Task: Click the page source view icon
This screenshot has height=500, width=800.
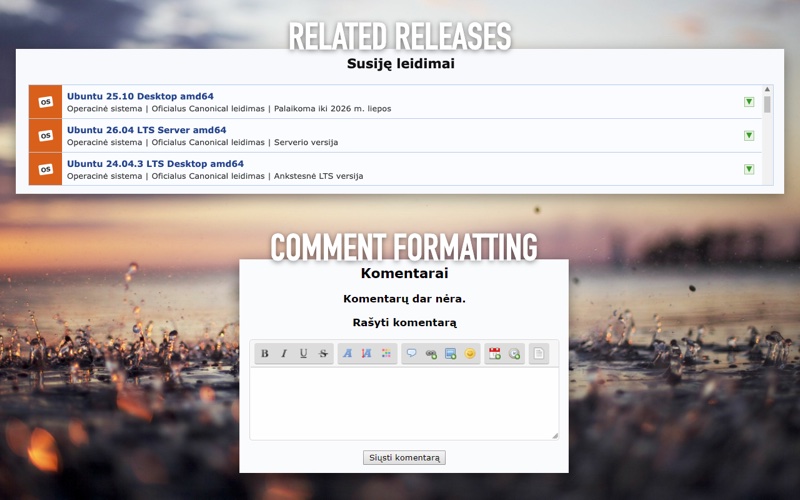Action: pos(539,353)
